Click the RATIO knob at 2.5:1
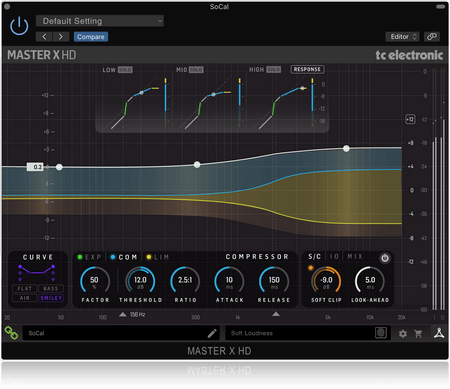 (185, 281)
